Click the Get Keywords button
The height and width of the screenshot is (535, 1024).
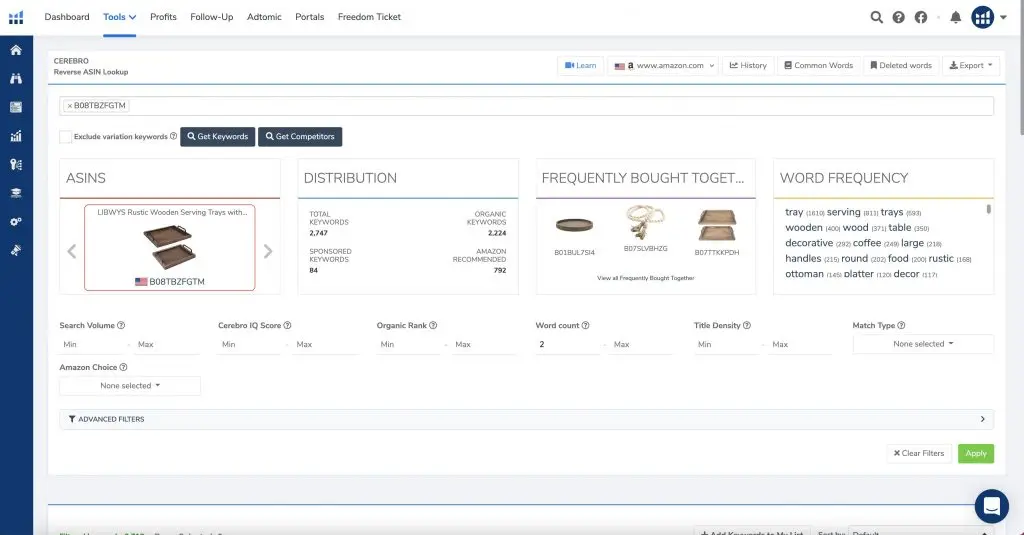[217, 136]
